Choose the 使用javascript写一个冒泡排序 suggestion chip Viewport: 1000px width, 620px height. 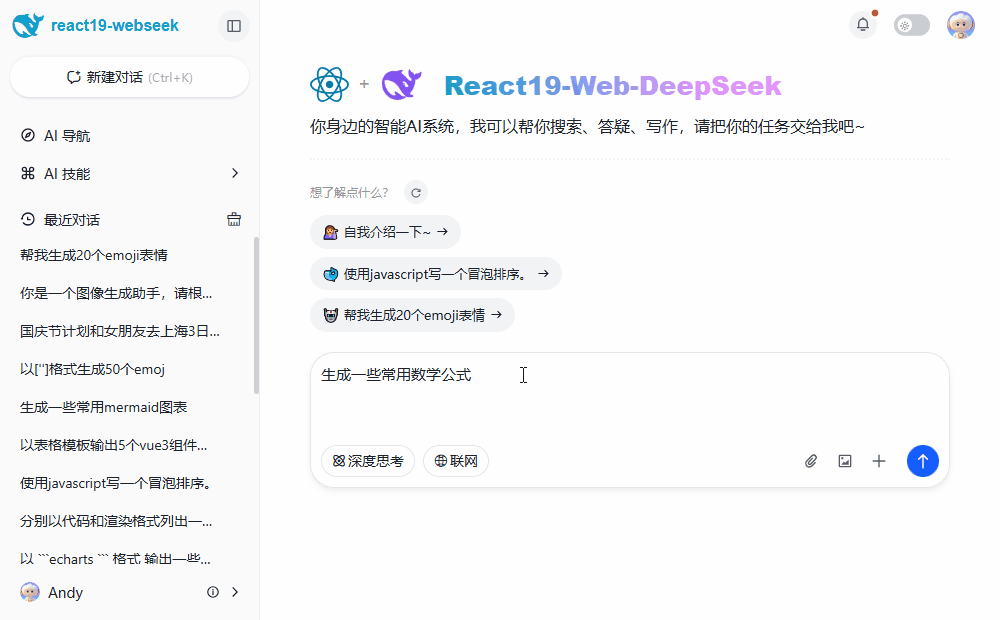pyautogui.click(x=436, y=274)
